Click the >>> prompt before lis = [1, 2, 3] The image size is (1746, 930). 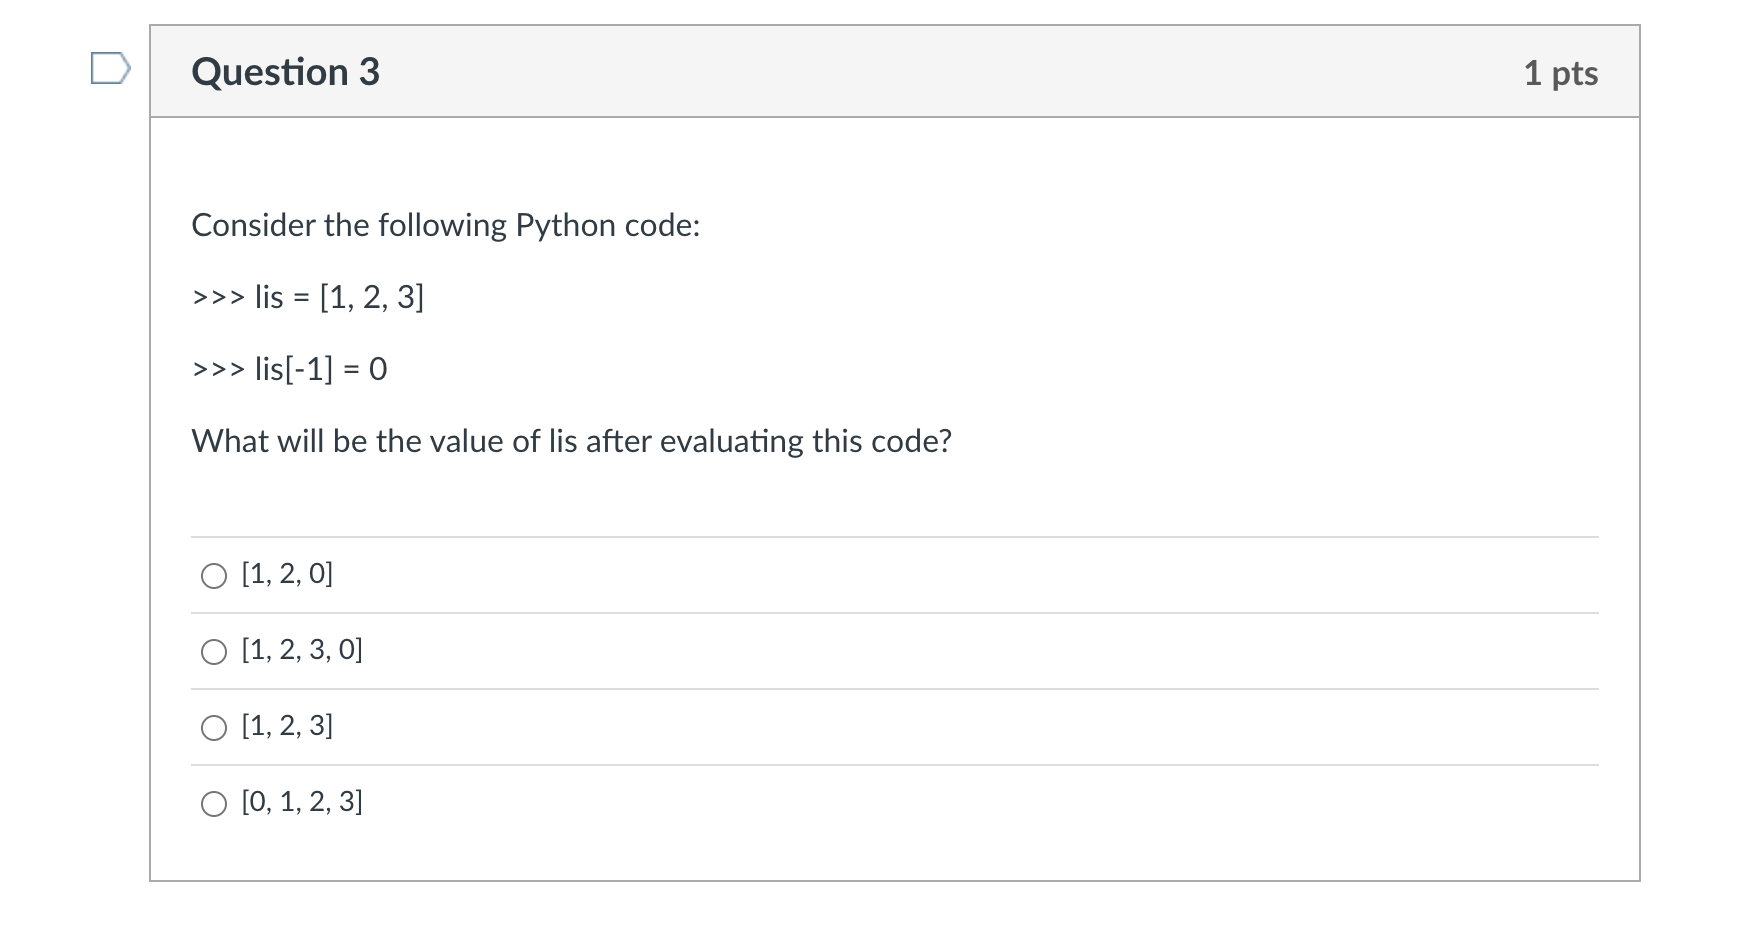(x=218, y=298)
